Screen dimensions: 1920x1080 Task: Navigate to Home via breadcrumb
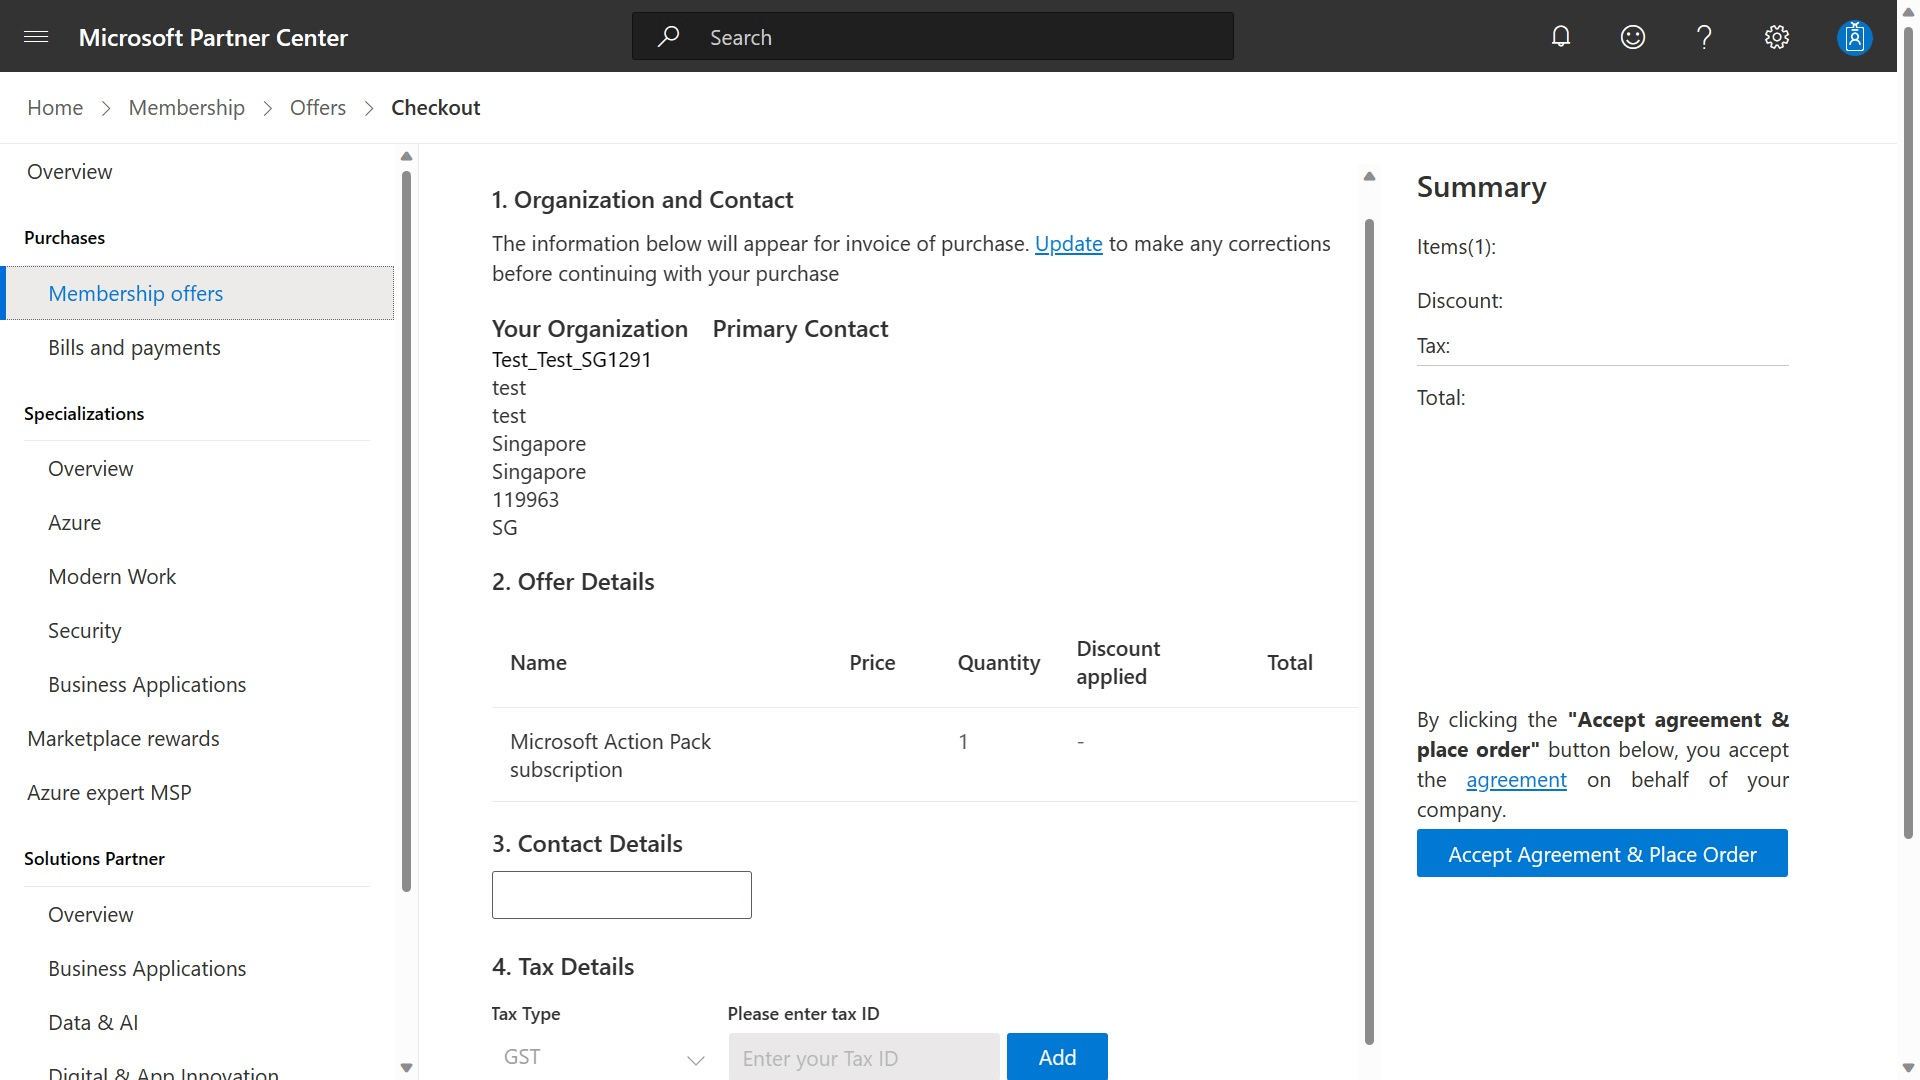[x=55, y=107]
